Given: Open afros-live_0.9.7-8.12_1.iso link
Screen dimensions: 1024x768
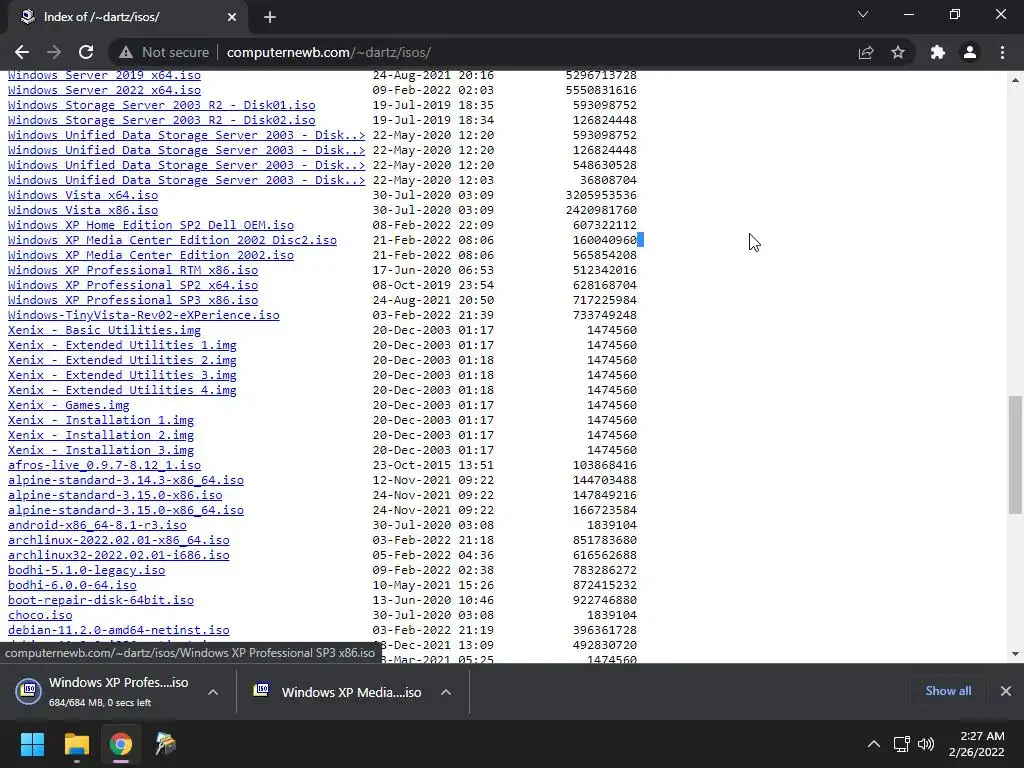Looking at the screenshot, I should coord(104,466).
